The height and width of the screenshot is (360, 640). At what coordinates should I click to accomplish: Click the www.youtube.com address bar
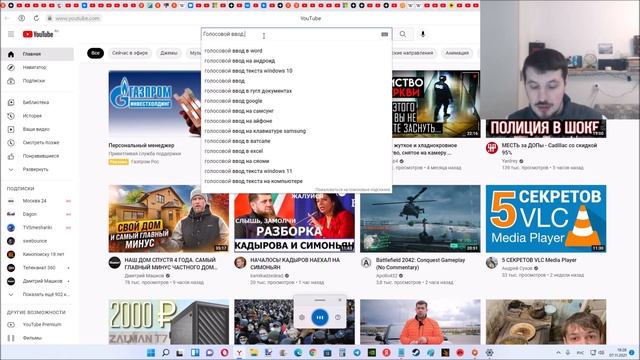click(x=78, y=18)
